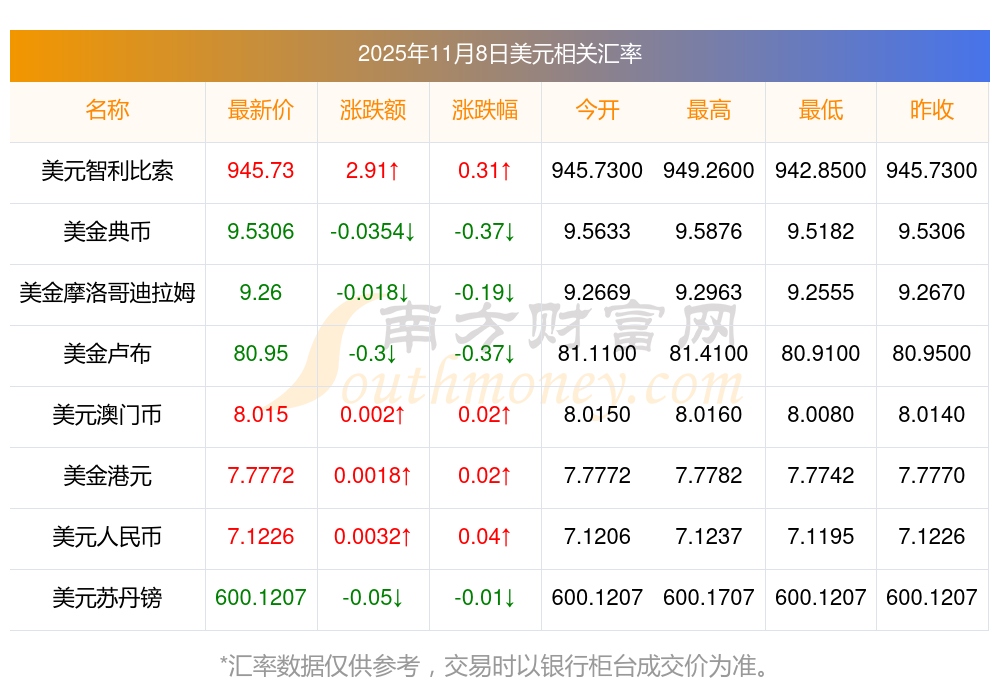
Task: Click the 美元澳门币 currency name
Action: [x=107, y=415]
